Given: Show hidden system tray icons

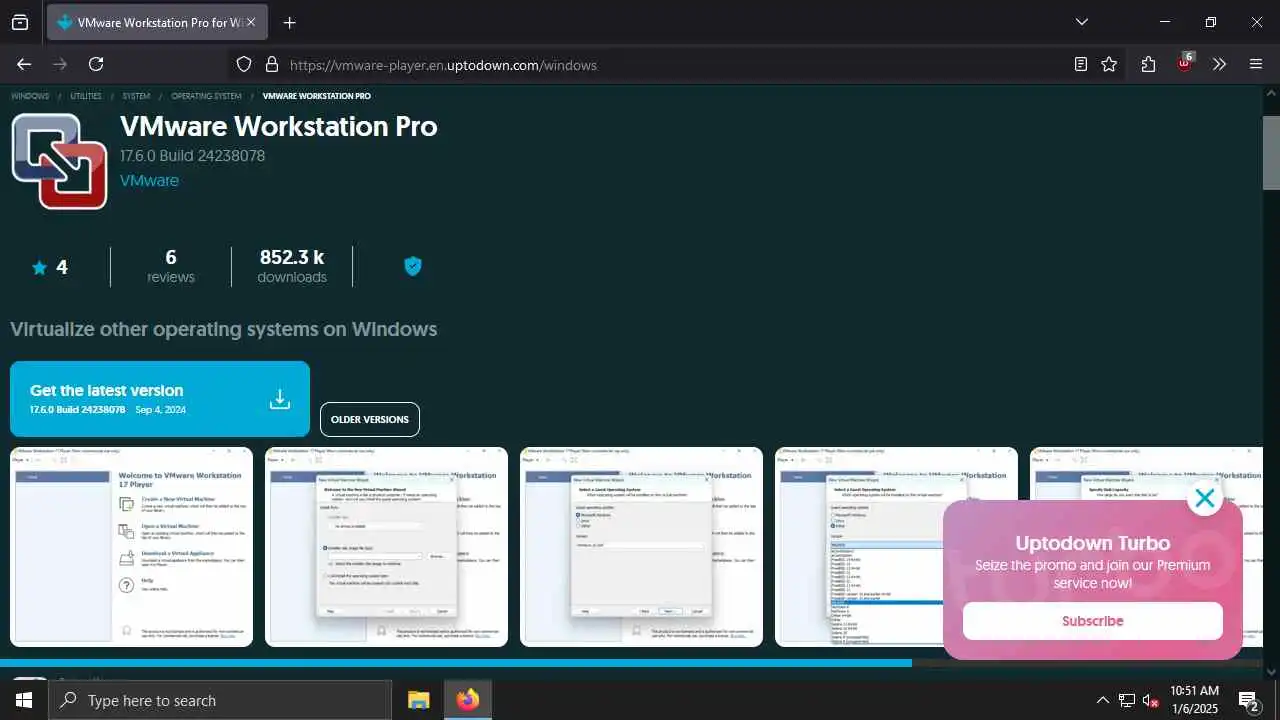Looking at the screenshot, I should tap(1102, 700).
